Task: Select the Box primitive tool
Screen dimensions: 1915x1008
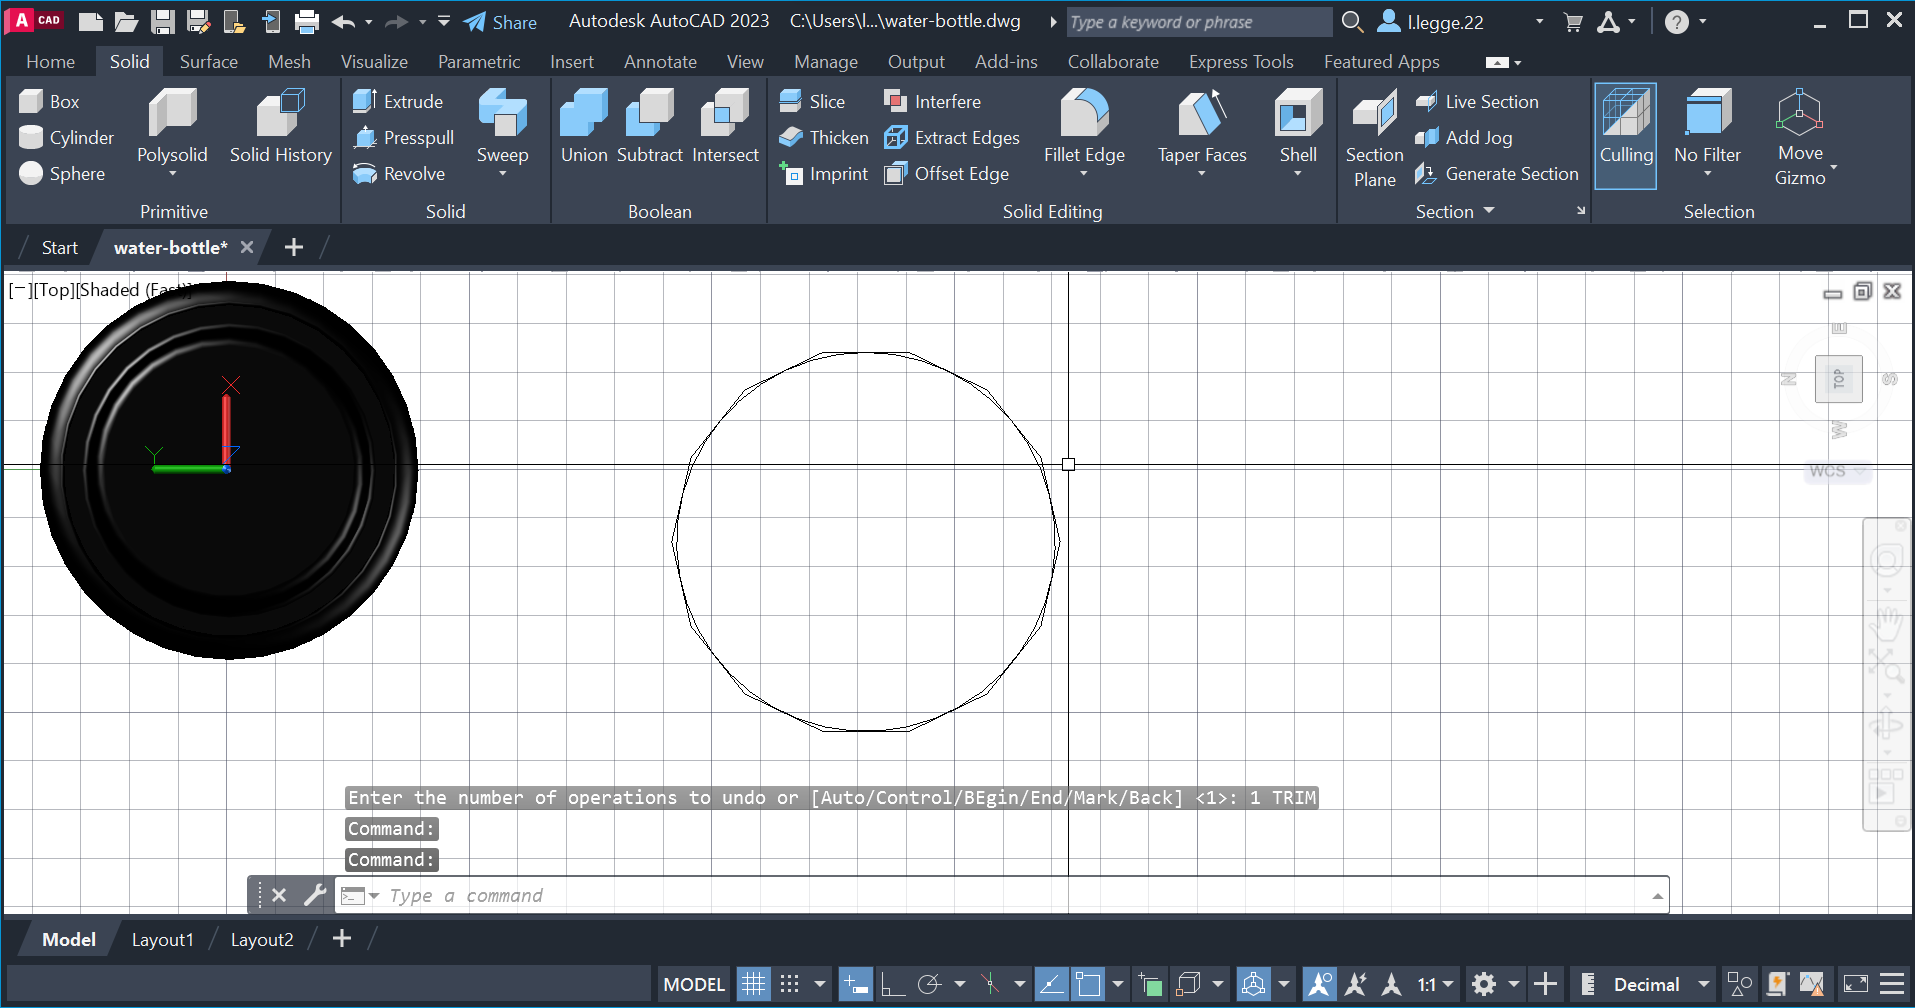Action: point(50,101)
